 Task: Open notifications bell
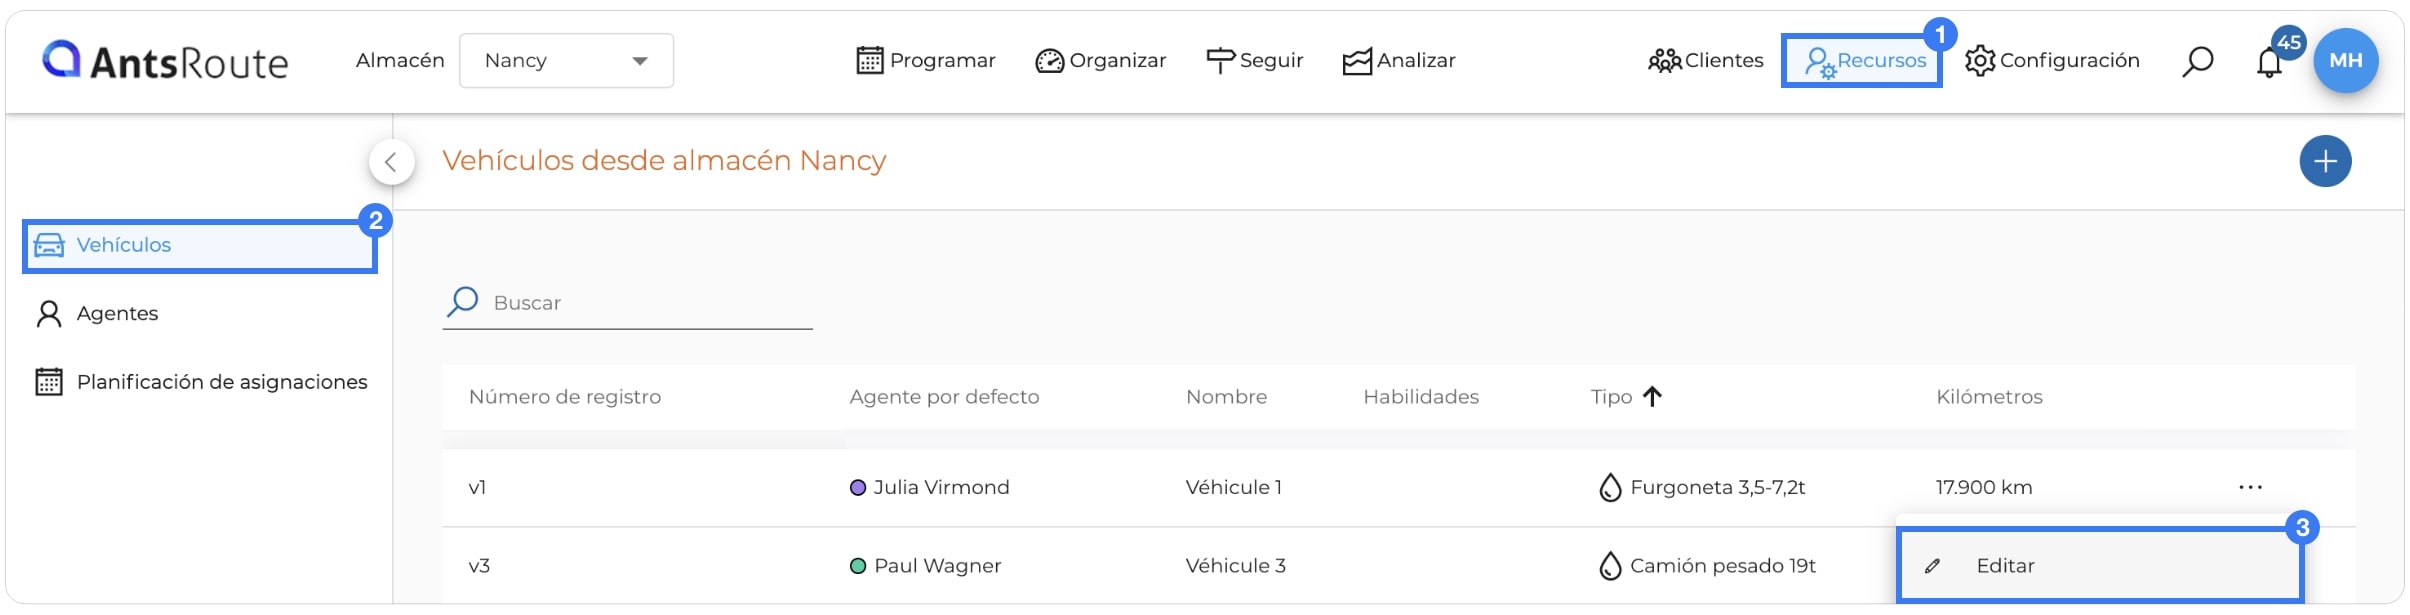2269,62
